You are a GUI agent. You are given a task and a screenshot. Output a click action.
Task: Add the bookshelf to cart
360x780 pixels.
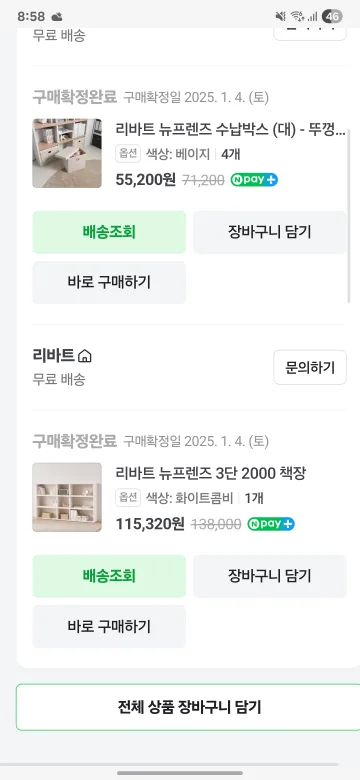[x=270, y=576]
